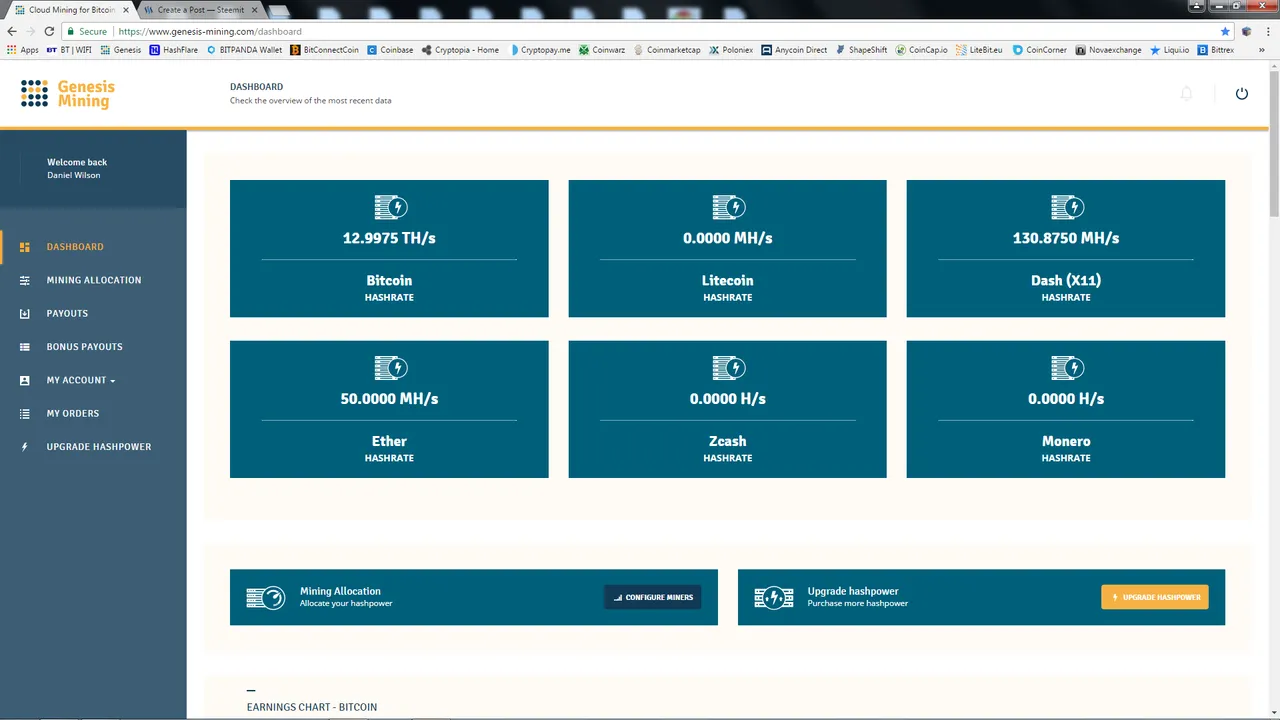Image resolution: width=1280 pixels, height=720 pixels.
Task: Click the My Account person icon
Action: tap(25, 380)
